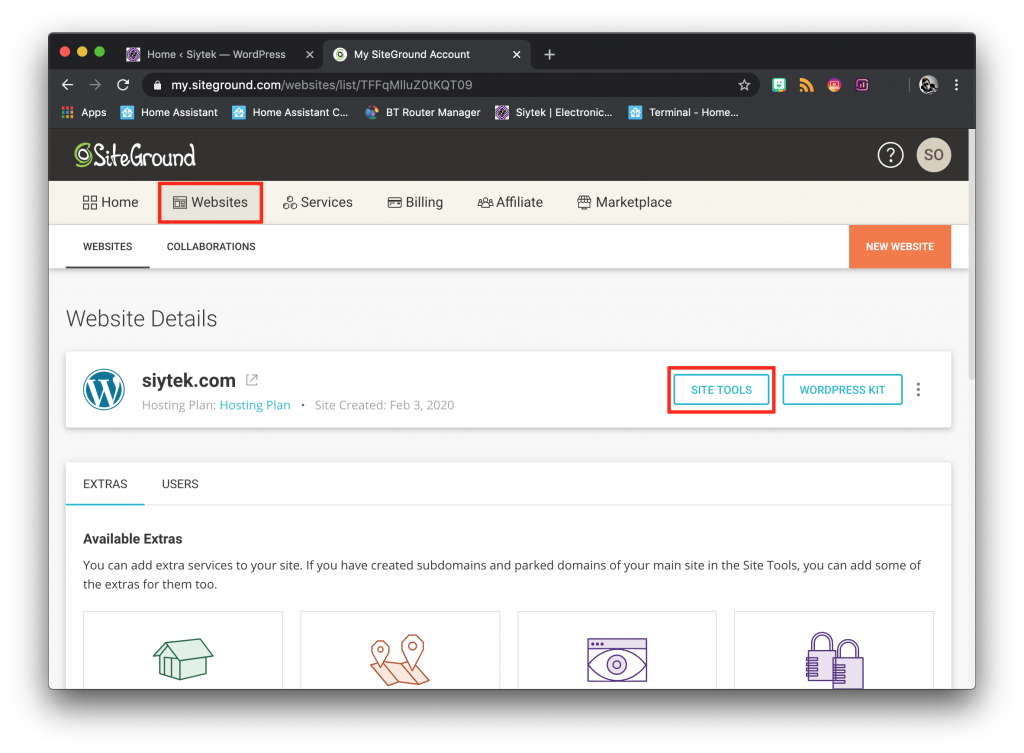
Task: Select the green house extras card
Action: tap(183, 650)
